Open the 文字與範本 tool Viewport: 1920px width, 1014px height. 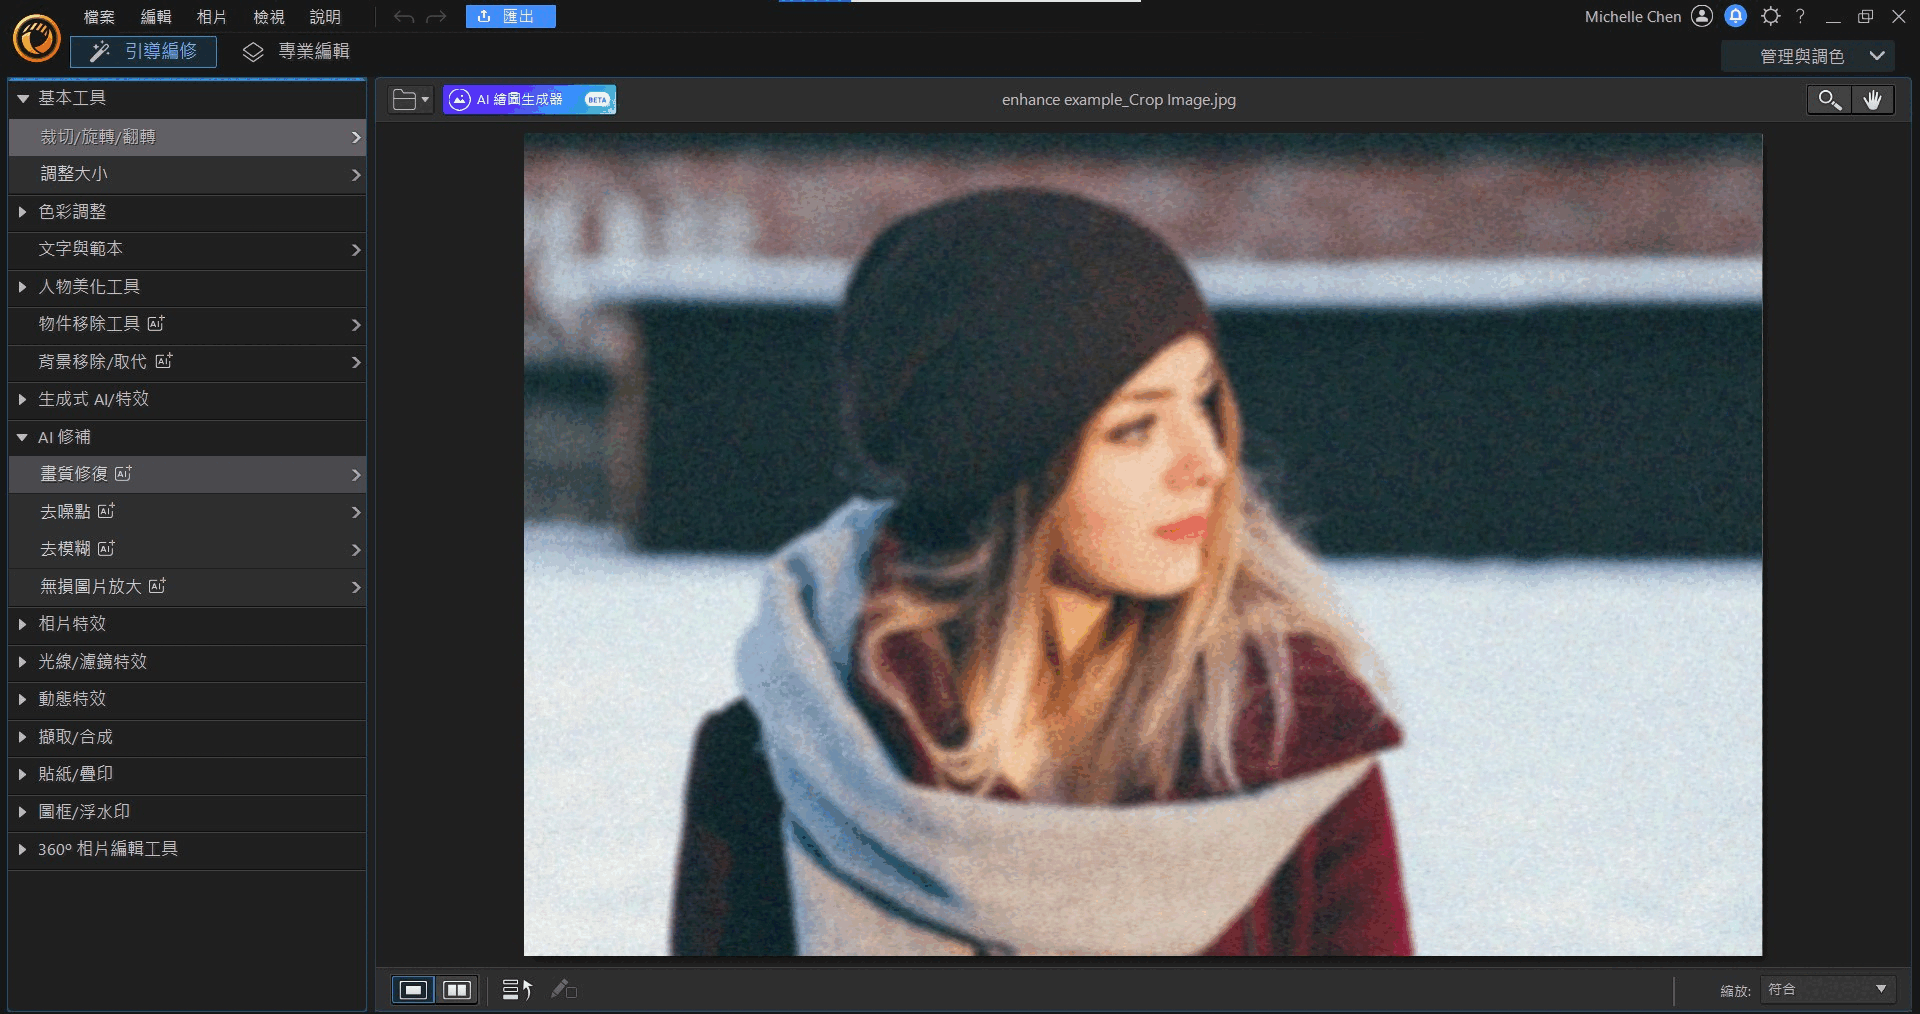tap(188, 249)
